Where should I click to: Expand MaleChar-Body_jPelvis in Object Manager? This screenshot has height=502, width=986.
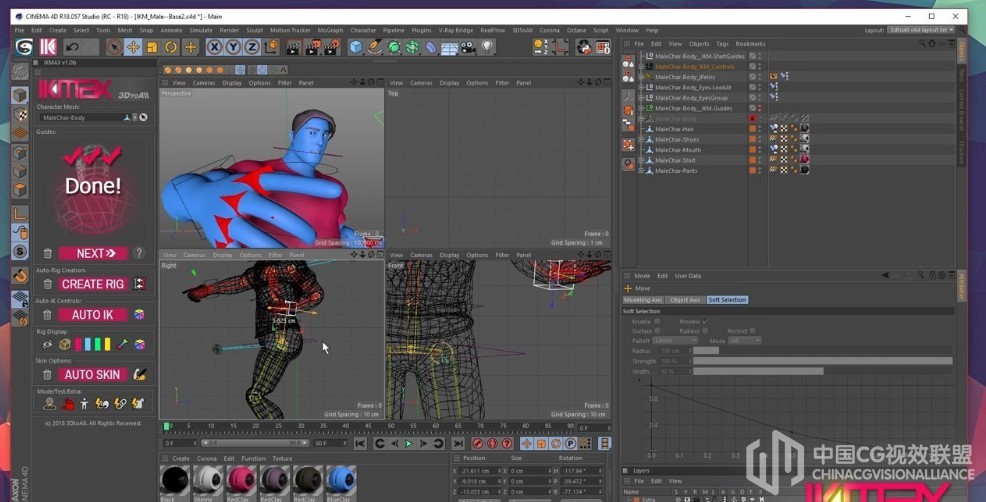(641, 77)
